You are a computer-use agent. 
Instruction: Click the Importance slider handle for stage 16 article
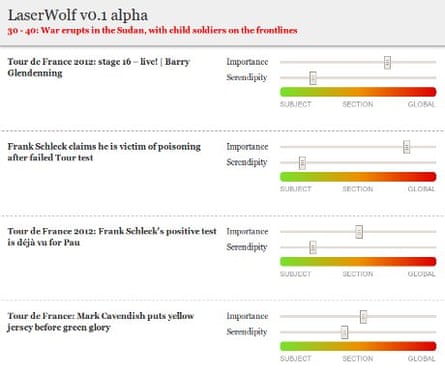tap(387, 62)
